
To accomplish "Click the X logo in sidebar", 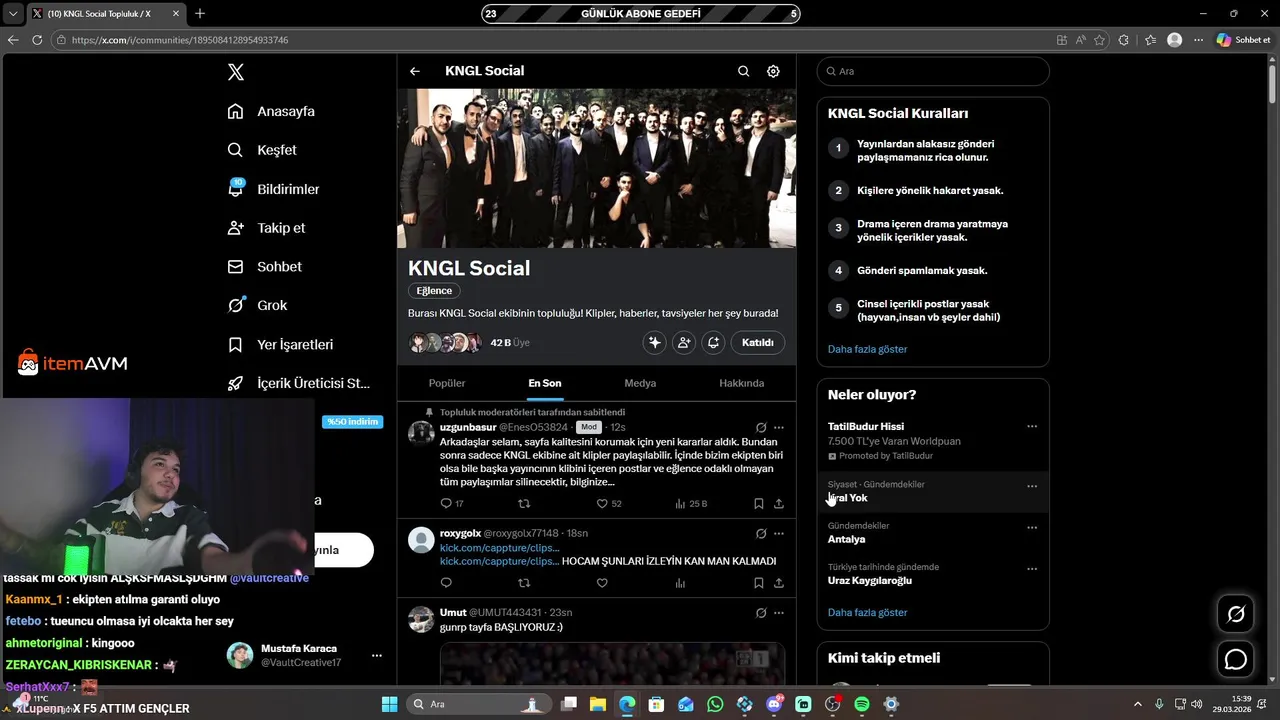I will (236, 72).
